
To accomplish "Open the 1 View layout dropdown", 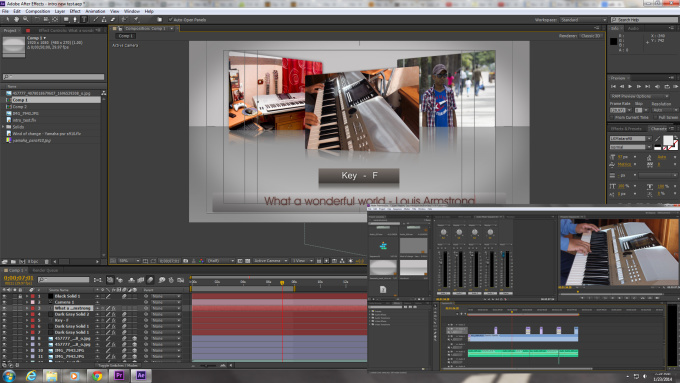I will (x=302, y=261).
